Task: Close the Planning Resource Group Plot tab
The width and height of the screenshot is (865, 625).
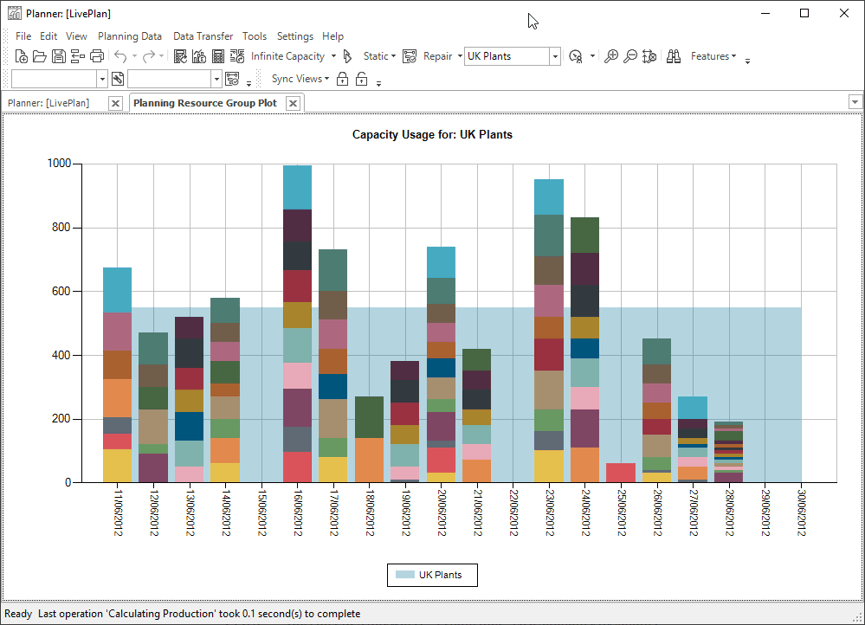Action: (293, 103)
